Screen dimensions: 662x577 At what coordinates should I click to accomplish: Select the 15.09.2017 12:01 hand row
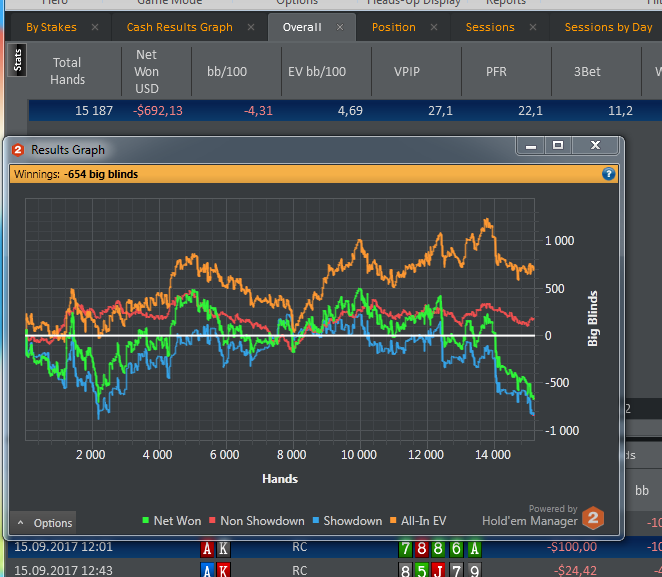click(335, 547)
